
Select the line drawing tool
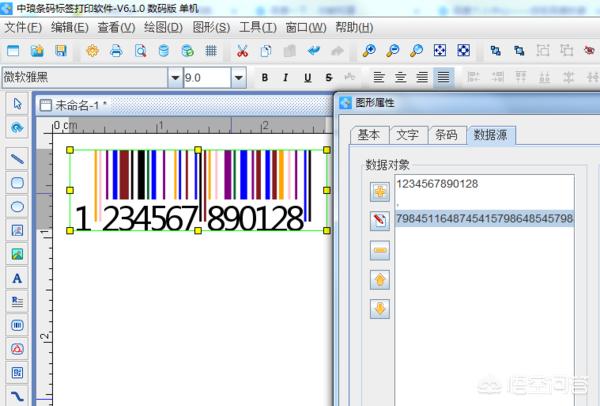pyautogui.click(x=17, y=159)
